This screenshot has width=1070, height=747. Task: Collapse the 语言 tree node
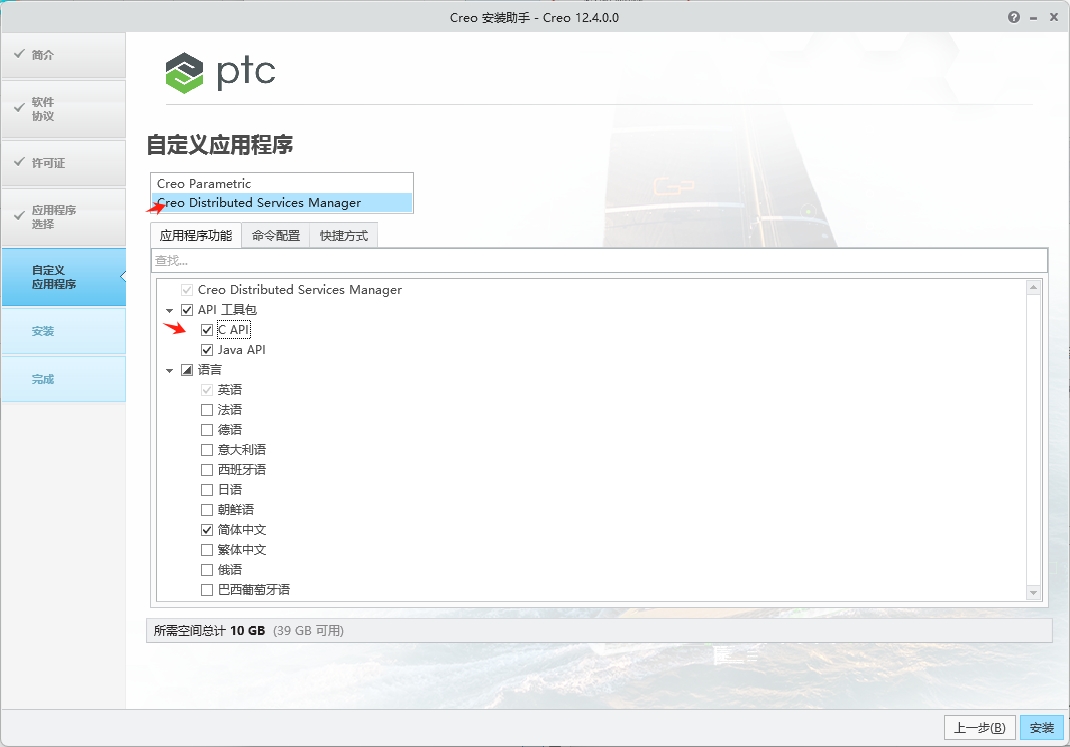click(x=170, y=370)
